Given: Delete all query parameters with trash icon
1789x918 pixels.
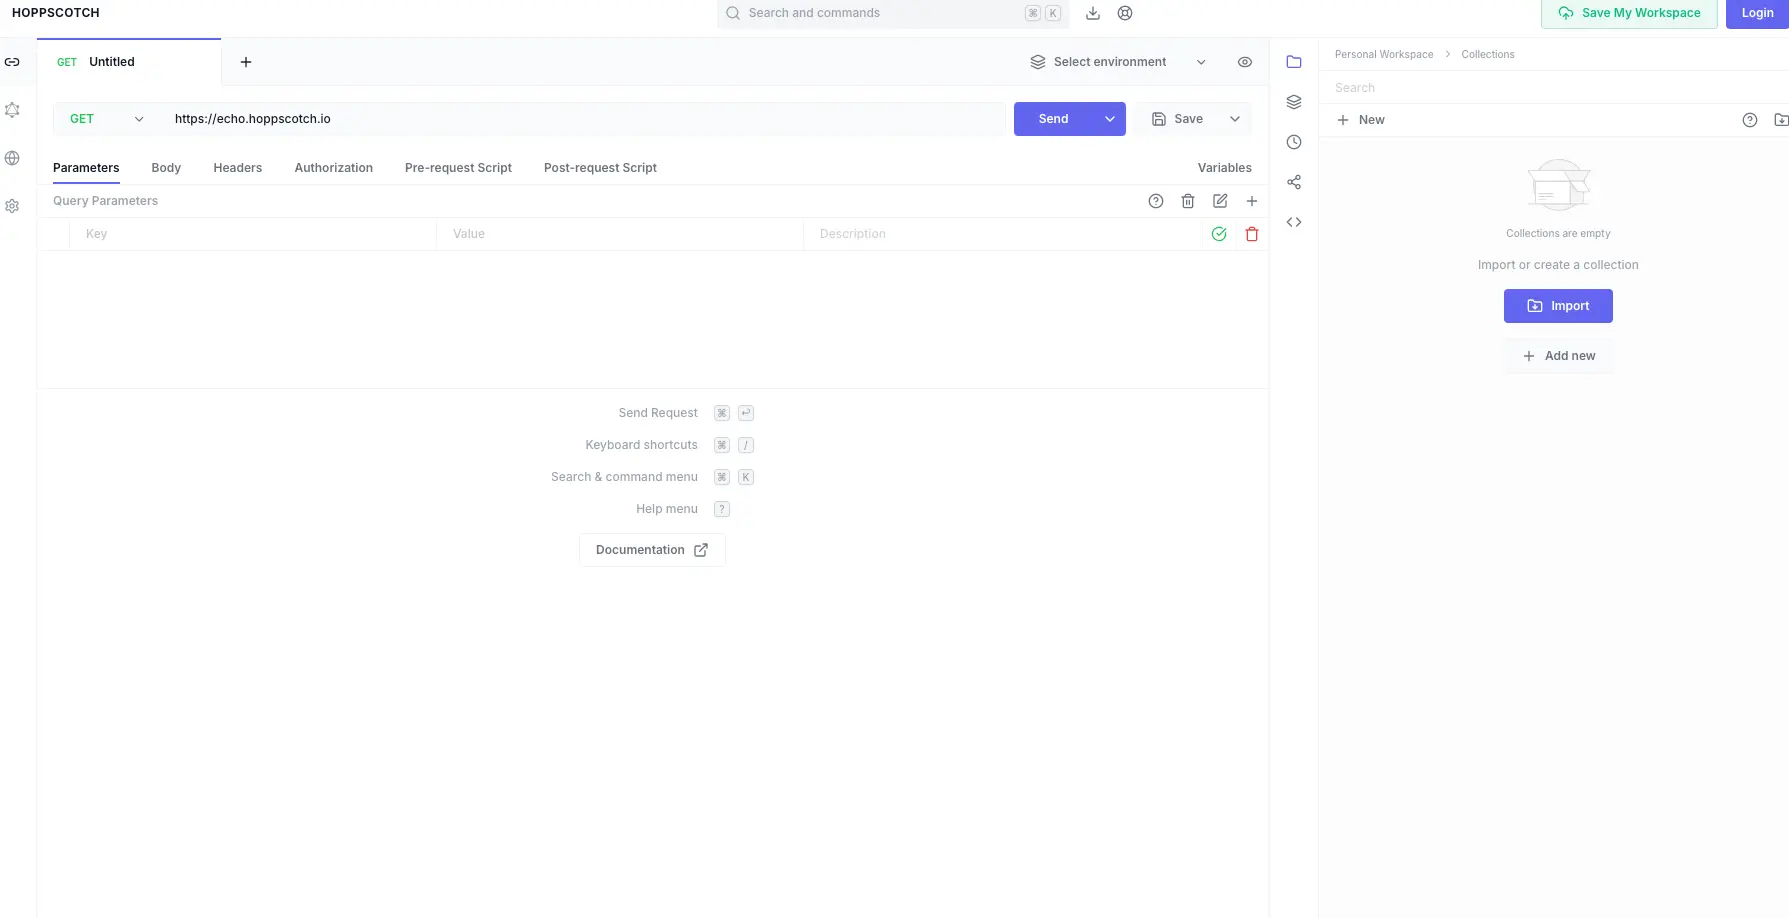Looking at the screenshot, I should point(1188,201).
